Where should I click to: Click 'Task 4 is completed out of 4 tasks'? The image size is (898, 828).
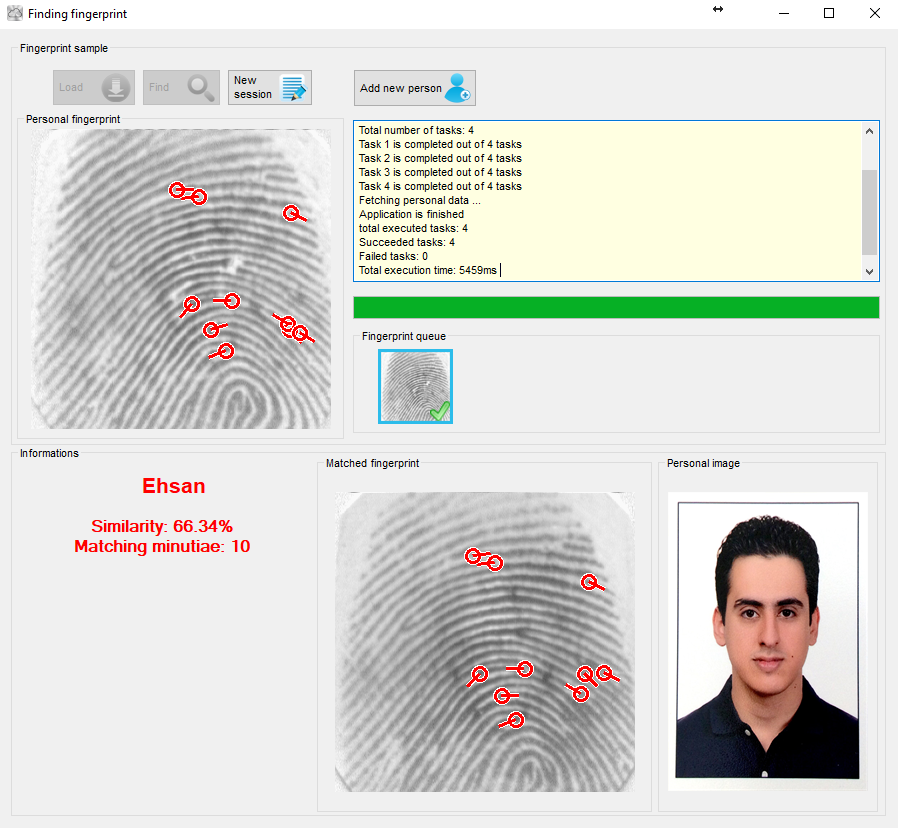point(440,186)
